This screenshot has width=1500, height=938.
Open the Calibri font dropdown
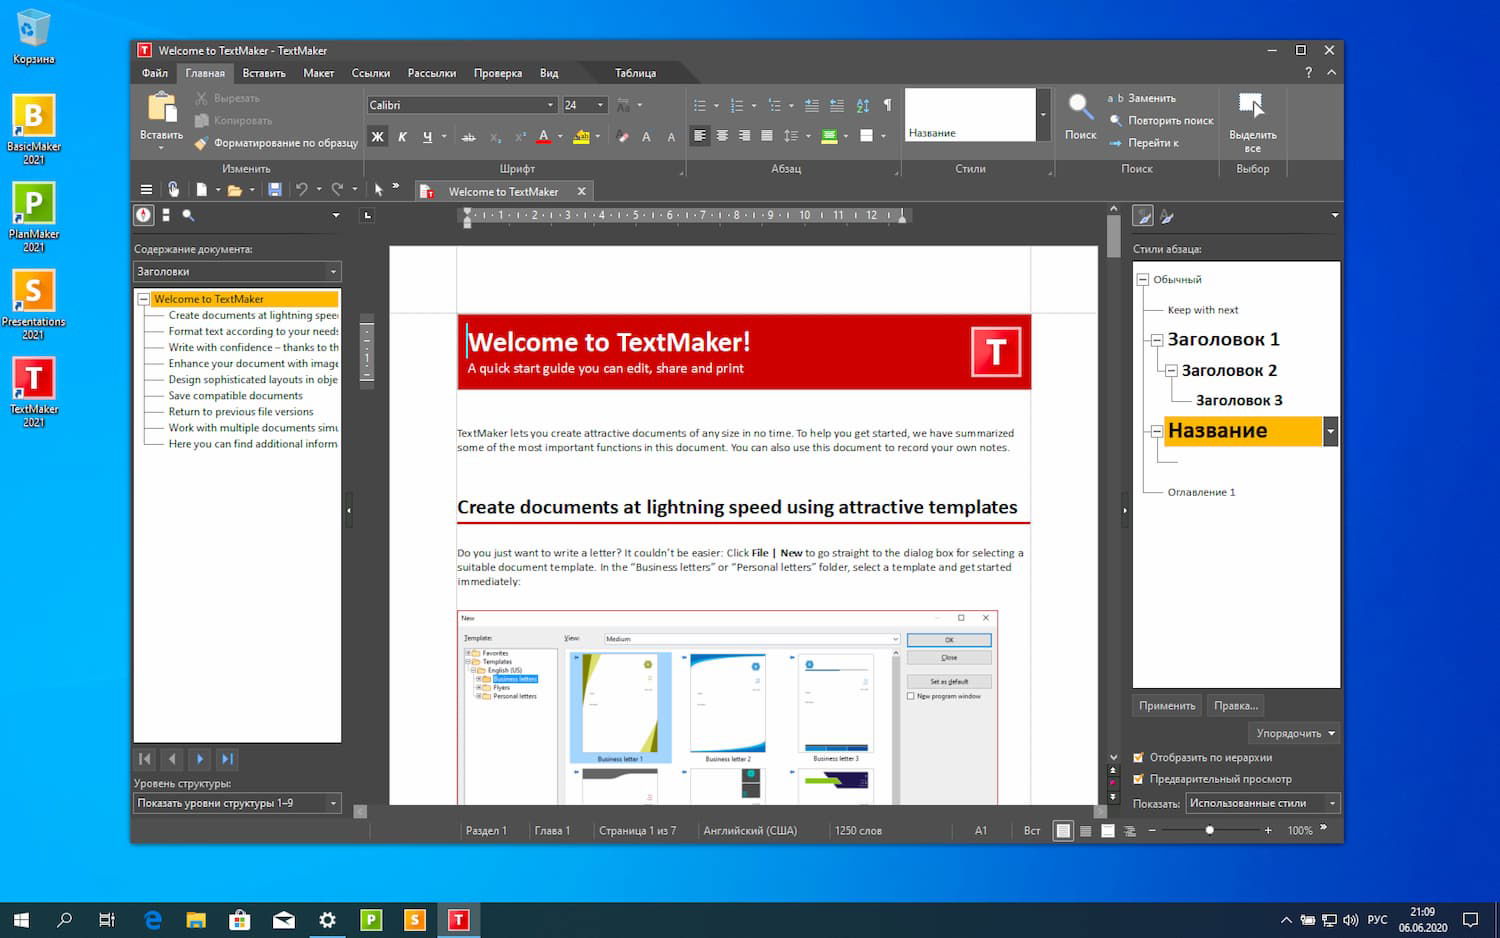tap(549, 104)
